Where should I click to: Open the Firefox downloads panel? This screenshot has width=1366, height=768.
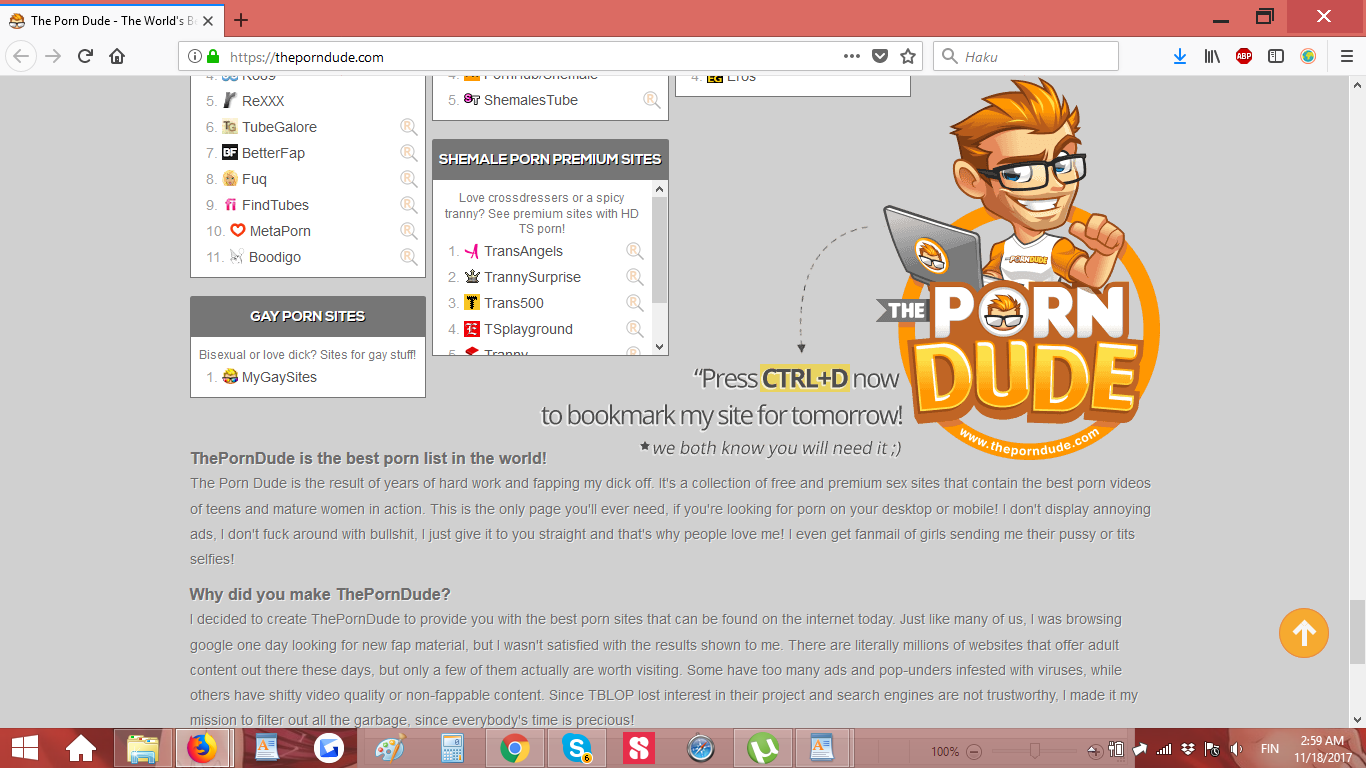1180,56
